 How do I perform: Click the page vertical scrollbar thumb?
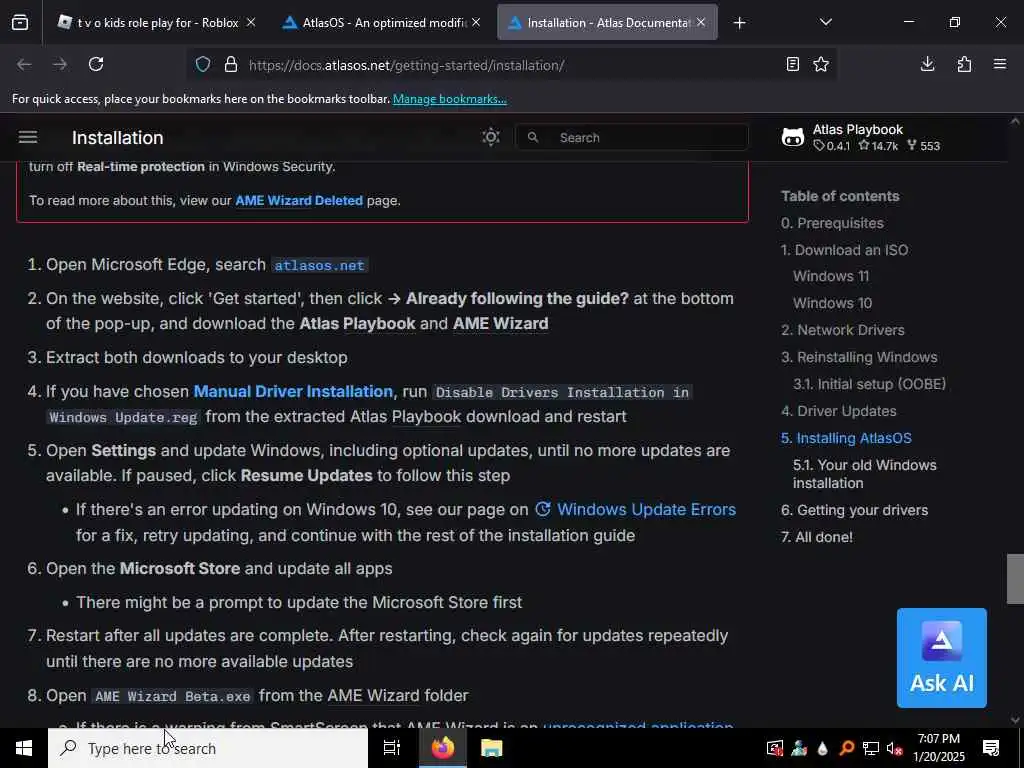coord(1014,579)
